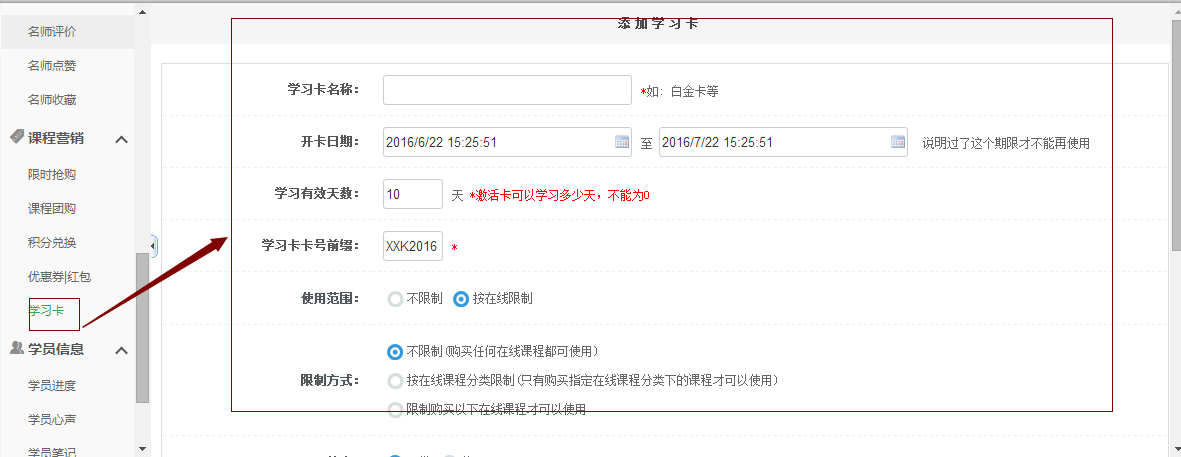The height and width of the screenshot is (457, 1181).
Task: Go to 优惠券|红包 page
Action: click(x=59, y=276)
